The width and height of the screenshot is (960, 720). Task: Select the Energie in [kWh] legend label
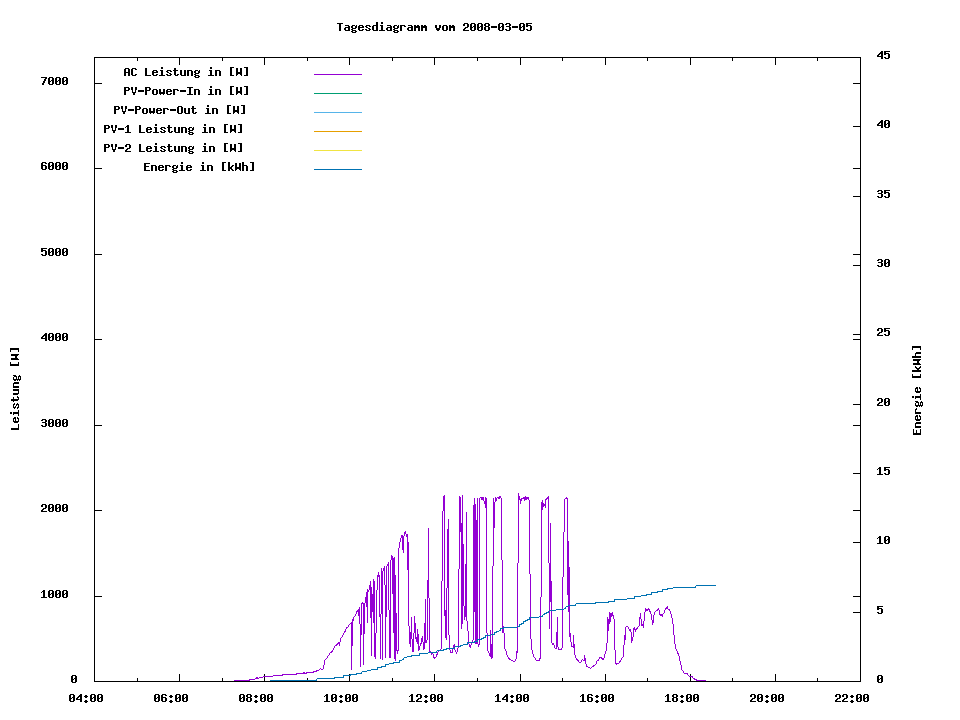tap(199, 167)
